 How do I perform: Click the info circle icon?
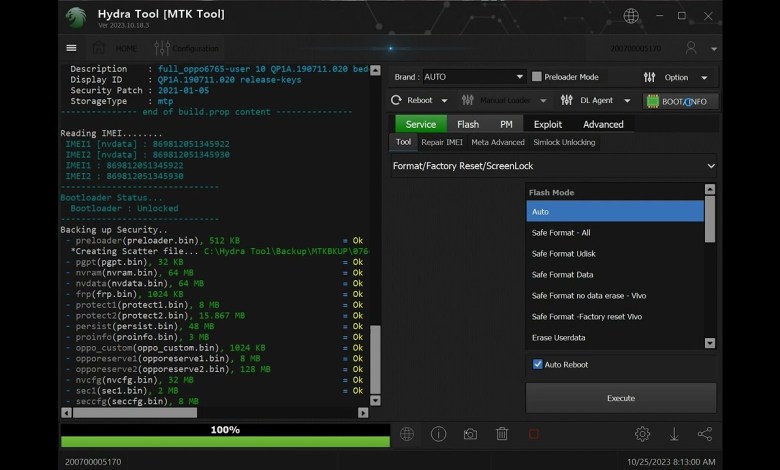438,434
